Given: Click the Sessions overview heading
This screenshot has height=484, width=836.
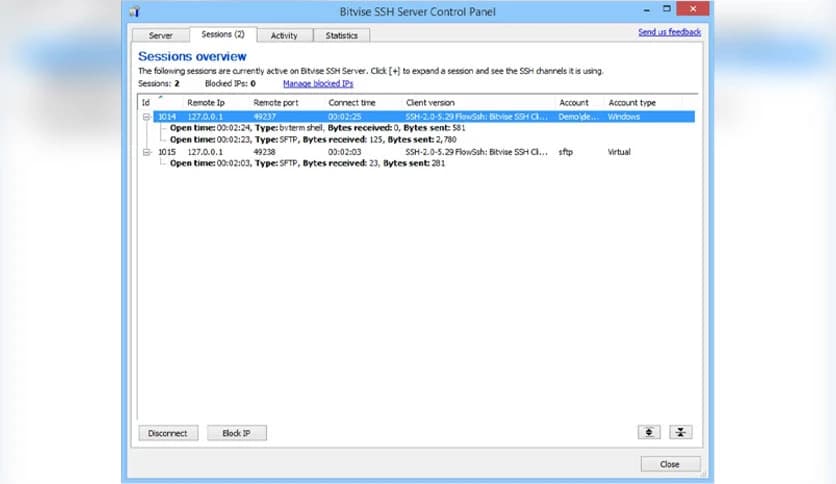Looking at the screenshot, I should coord(192,56).
